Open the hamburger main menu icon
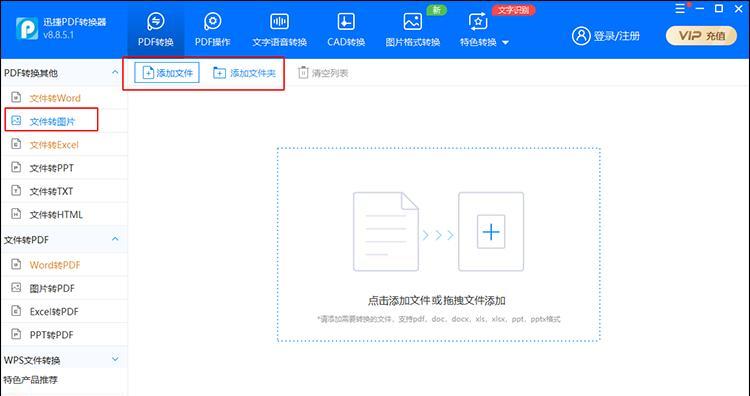The width and height of the screenshot is (750, 396). pyautogui.click(x=680, y=9)
